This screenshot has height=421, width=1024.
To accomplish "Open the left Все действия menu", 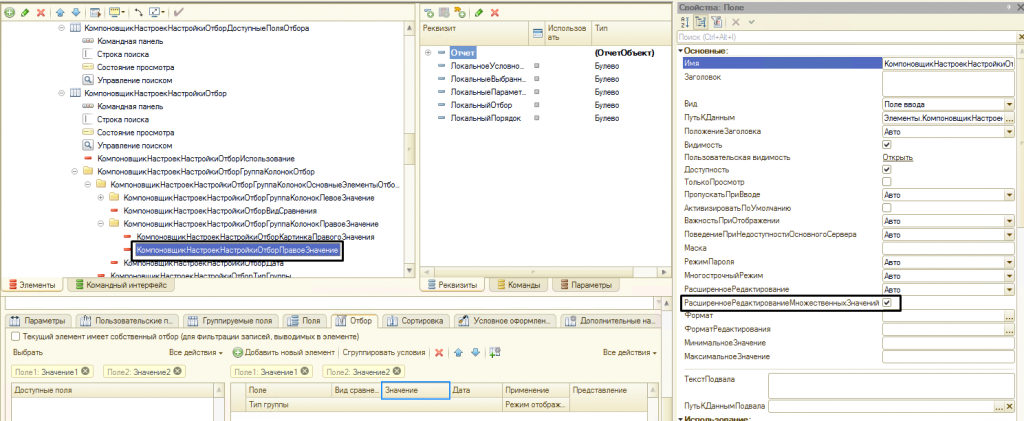I will tap(196, 352).
